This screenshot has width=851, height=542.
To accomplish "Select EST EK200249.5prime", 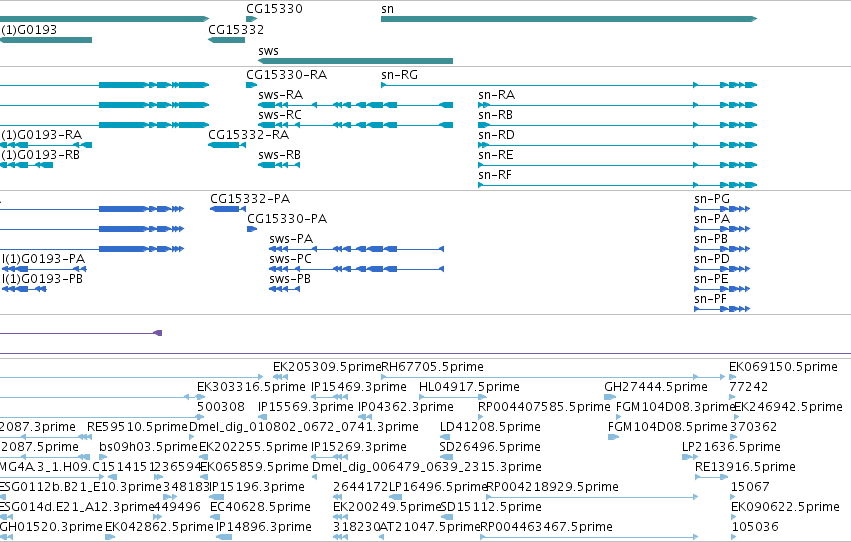I will (x=387, y=508).
